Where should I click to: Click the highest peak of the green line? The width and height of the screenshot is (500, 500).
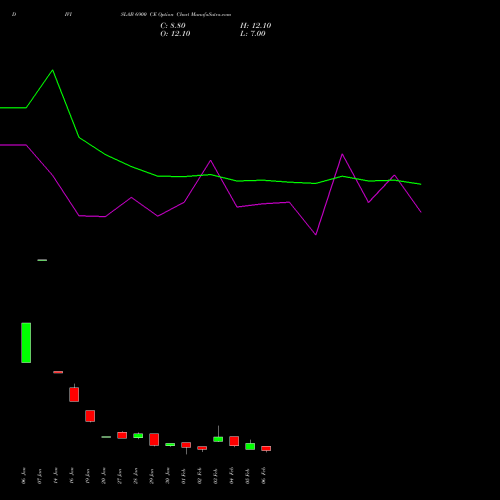pyautogui.click(x=53, y=70)
